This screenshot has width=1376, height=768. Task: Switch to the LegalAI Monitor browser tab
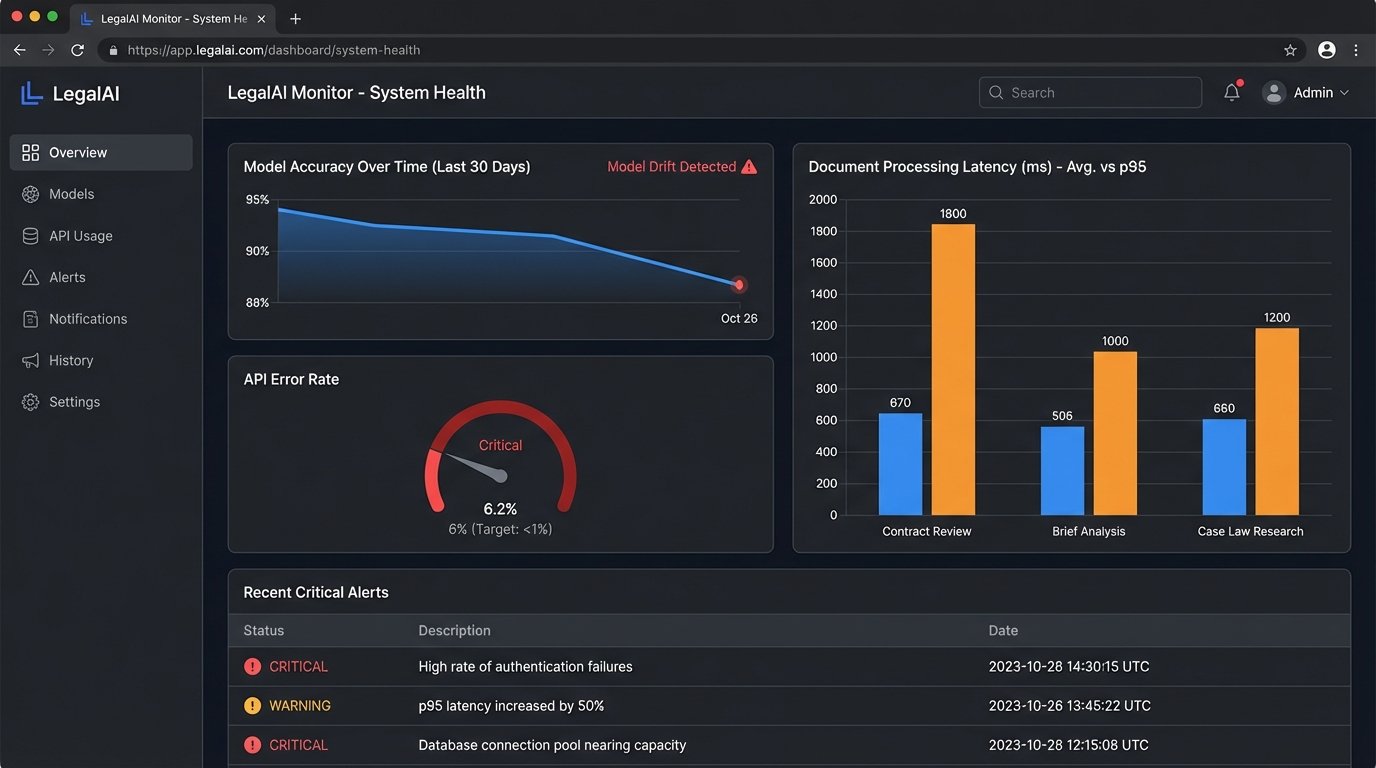click(172, 19)
